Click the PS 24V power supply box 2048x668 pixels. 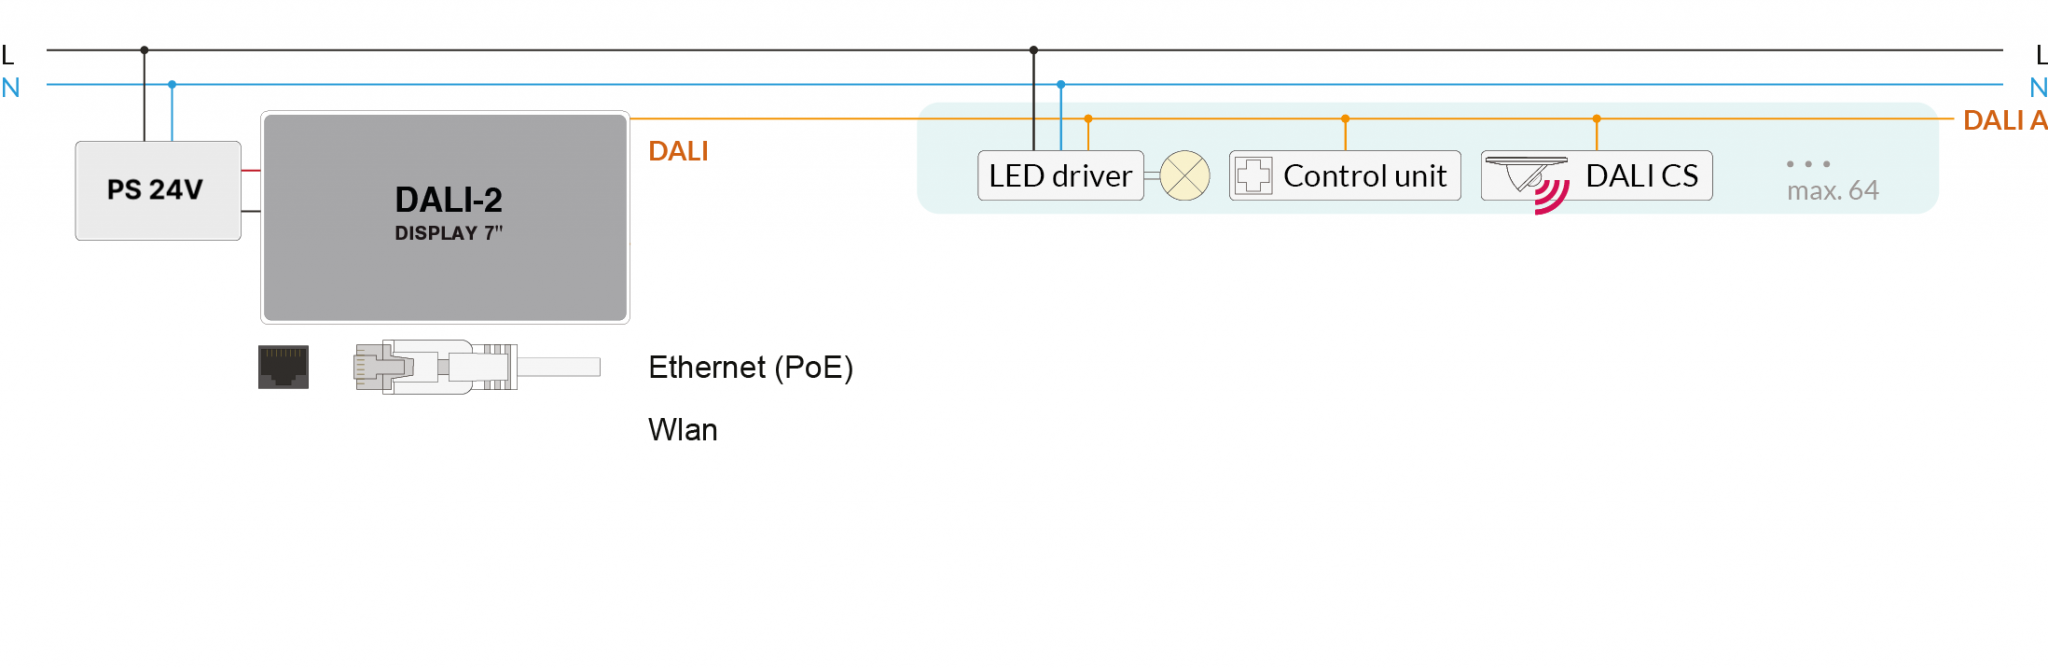158,191
